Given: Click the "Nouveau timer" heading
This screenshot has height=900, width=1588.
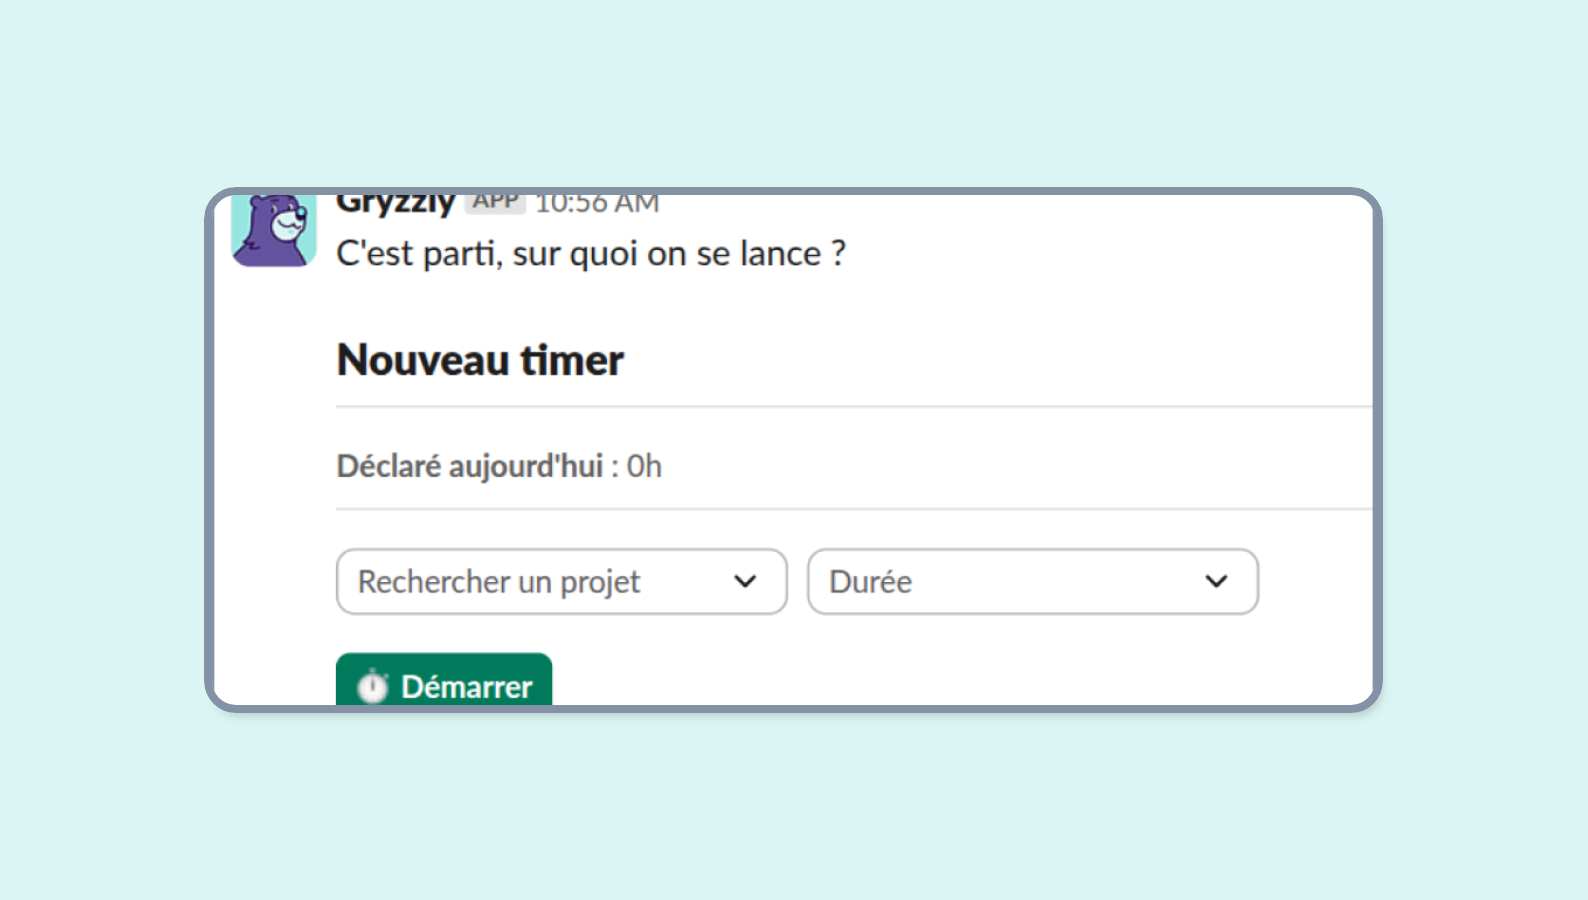Looking at the screenshot, I should (x=480, y=360).
